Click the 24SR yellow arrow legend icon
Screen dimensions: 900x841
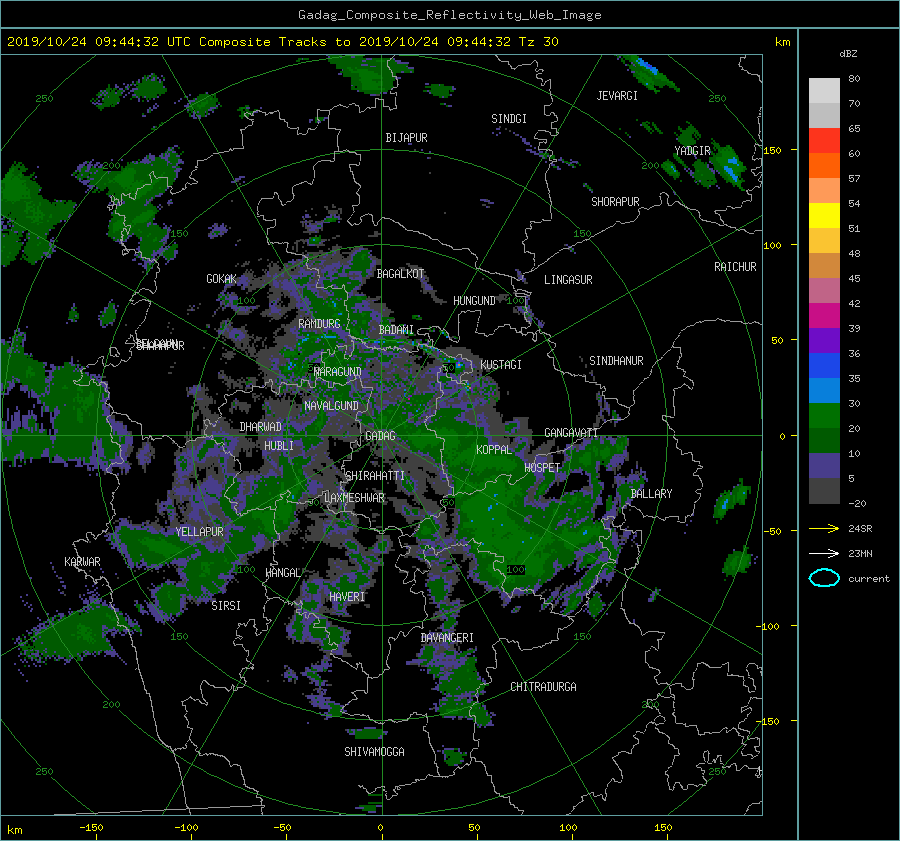click(824, 528)
